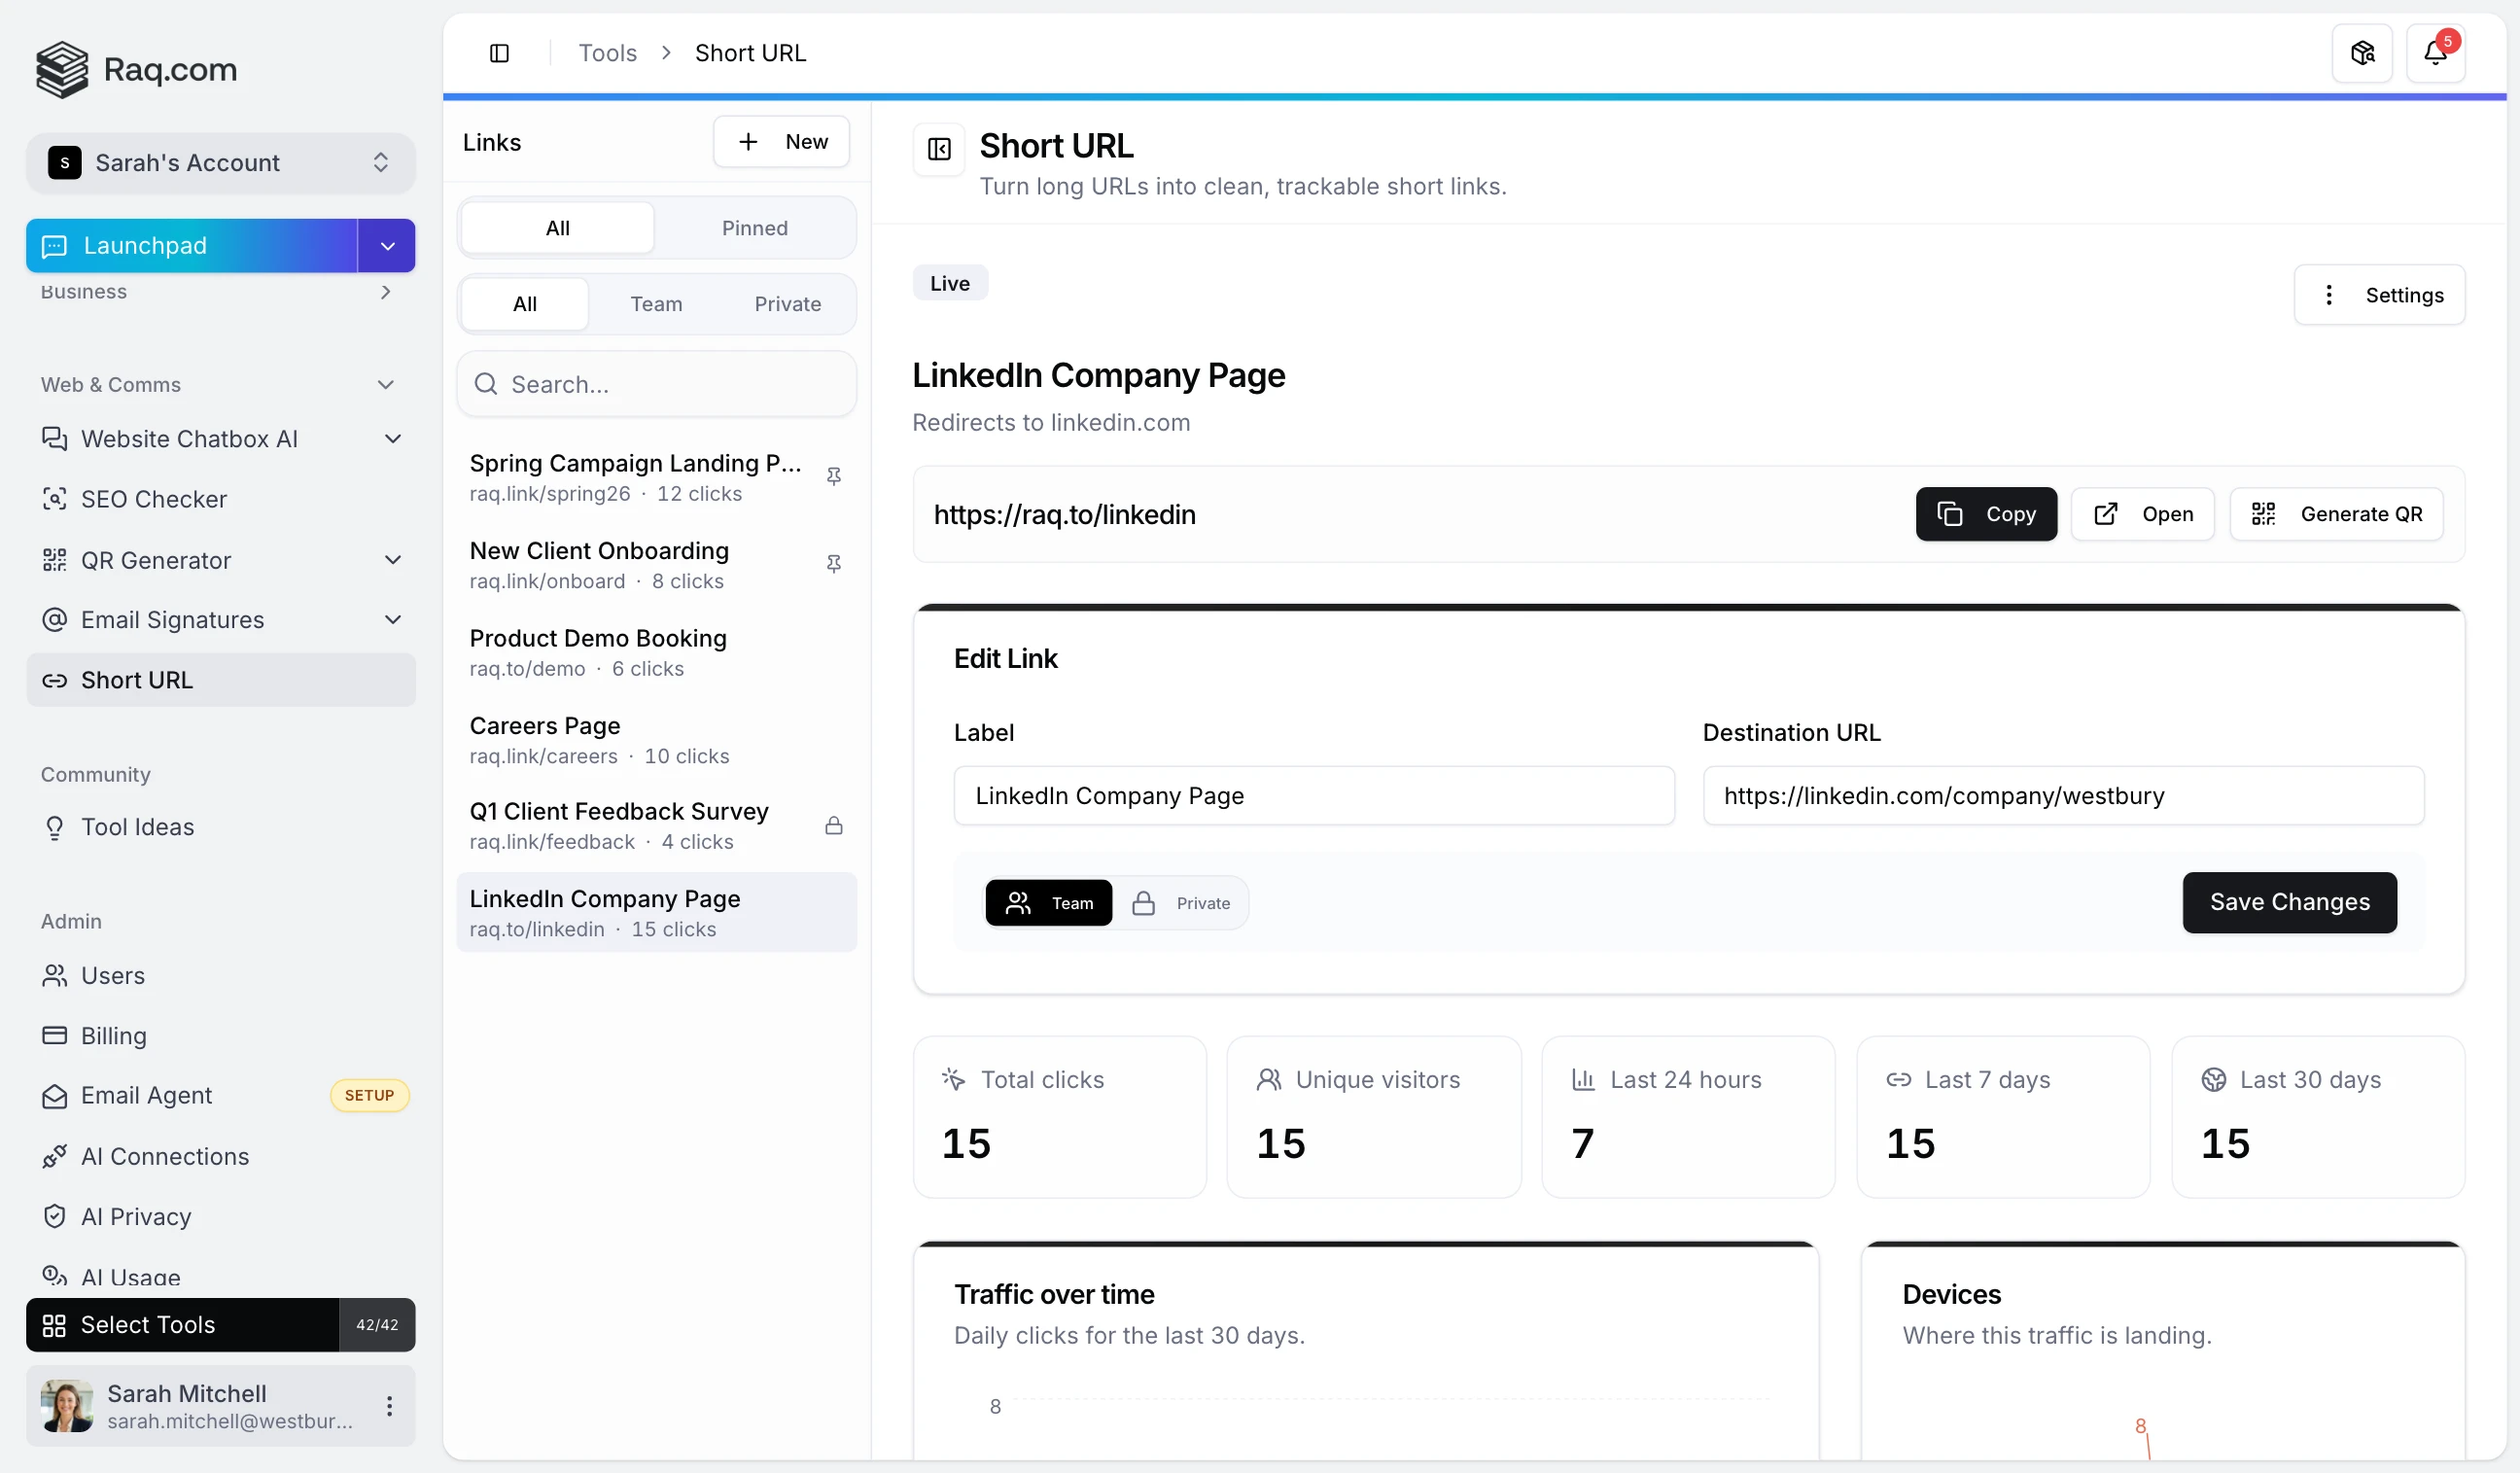Open the three-dot menu beside Sarah Mitchell
2520x1473 pixels.
(389, 1405)
